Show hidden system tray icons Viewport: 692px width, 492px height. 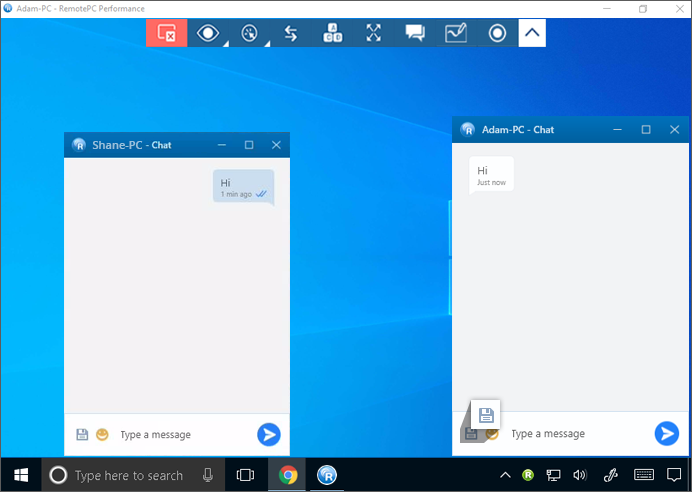(505, 475)
